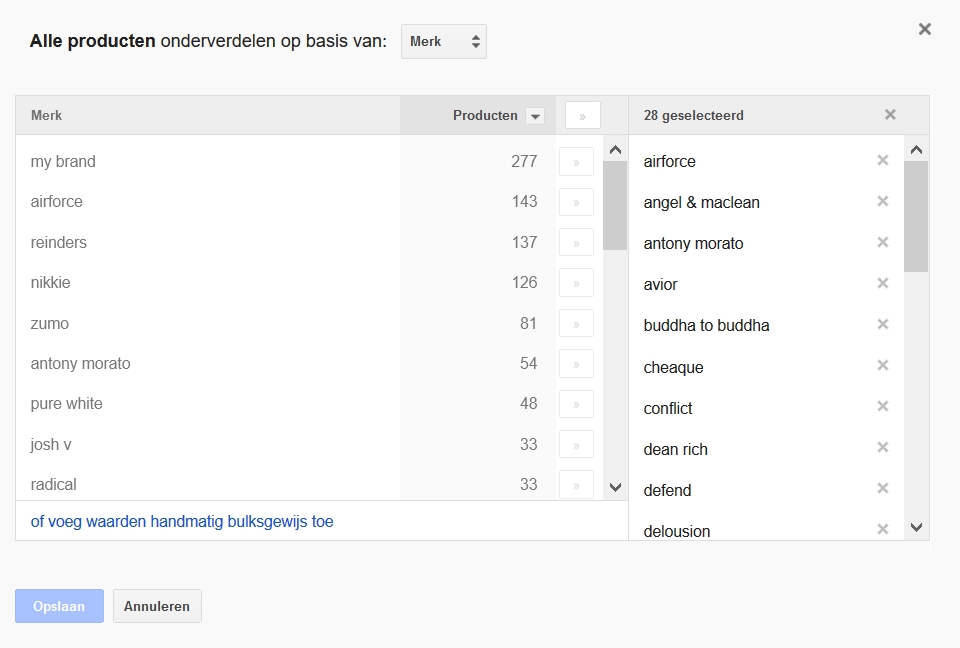
Task: Add my brand to the selection
Action: 576,162
